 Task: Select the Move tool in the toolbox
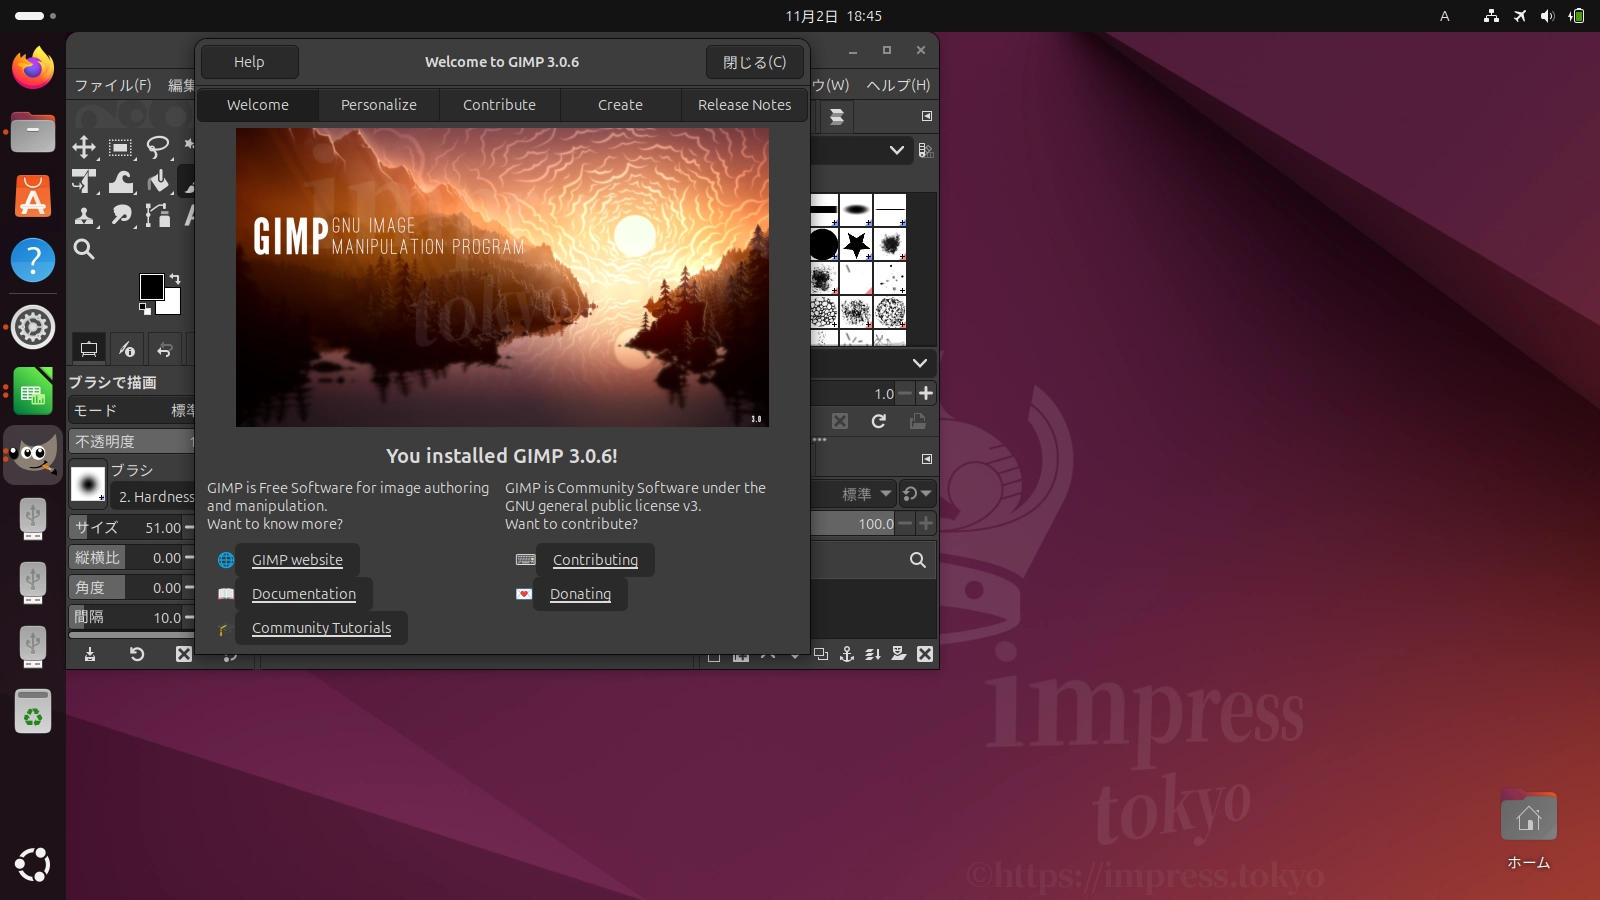coord(84,148)
